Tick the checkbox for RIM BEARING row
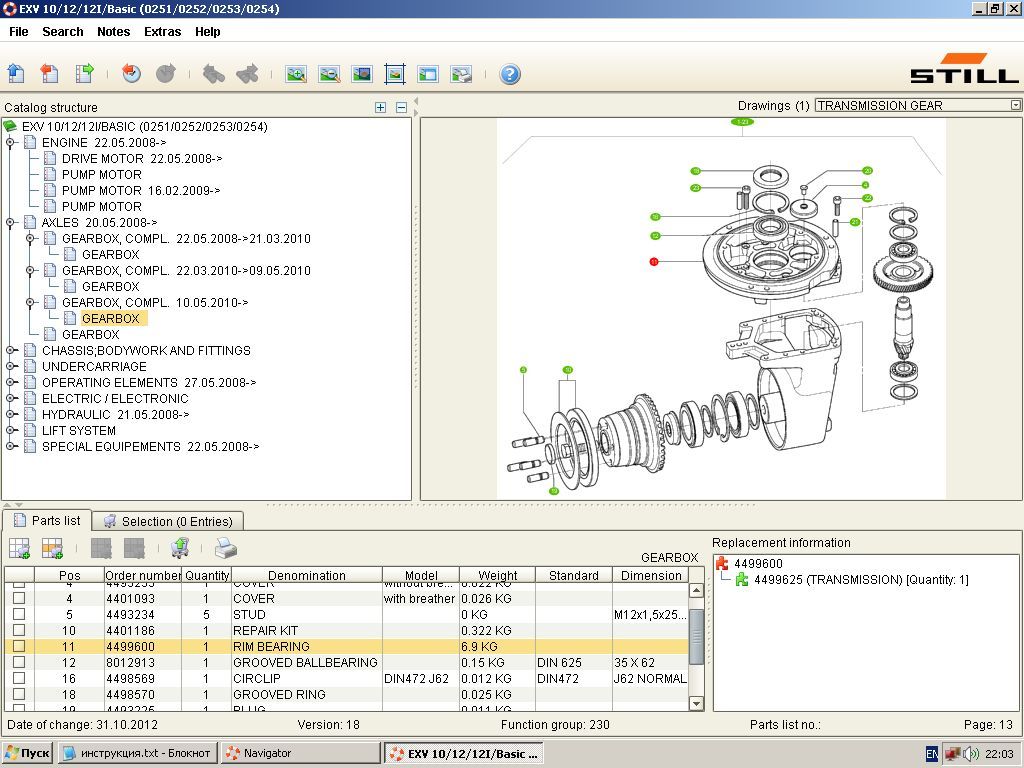The height and width of the screenshot is (768, 1024). [x=18, y=647]
